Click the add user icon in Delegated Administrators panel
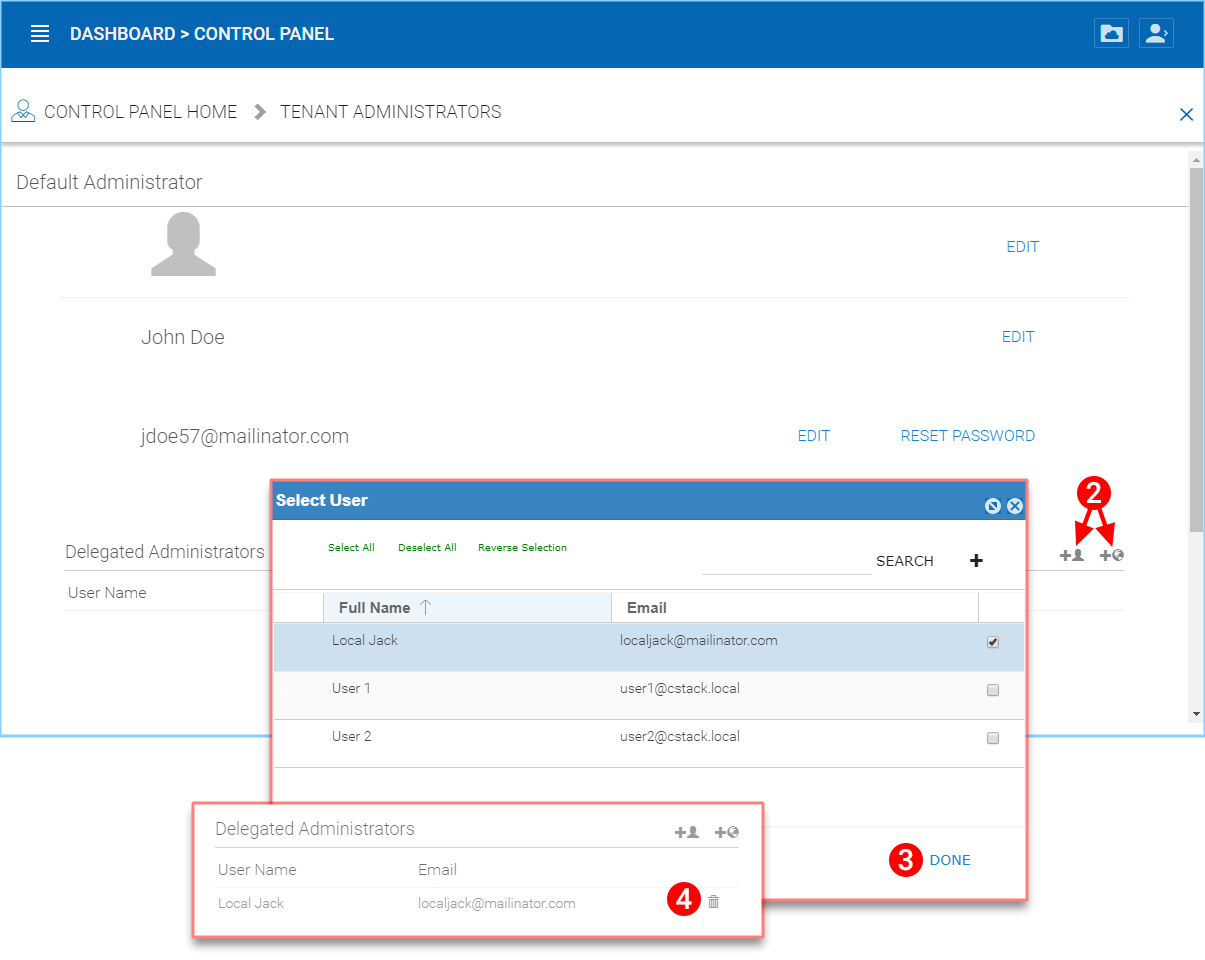The image size is (1205, 960). click(687, 831)
